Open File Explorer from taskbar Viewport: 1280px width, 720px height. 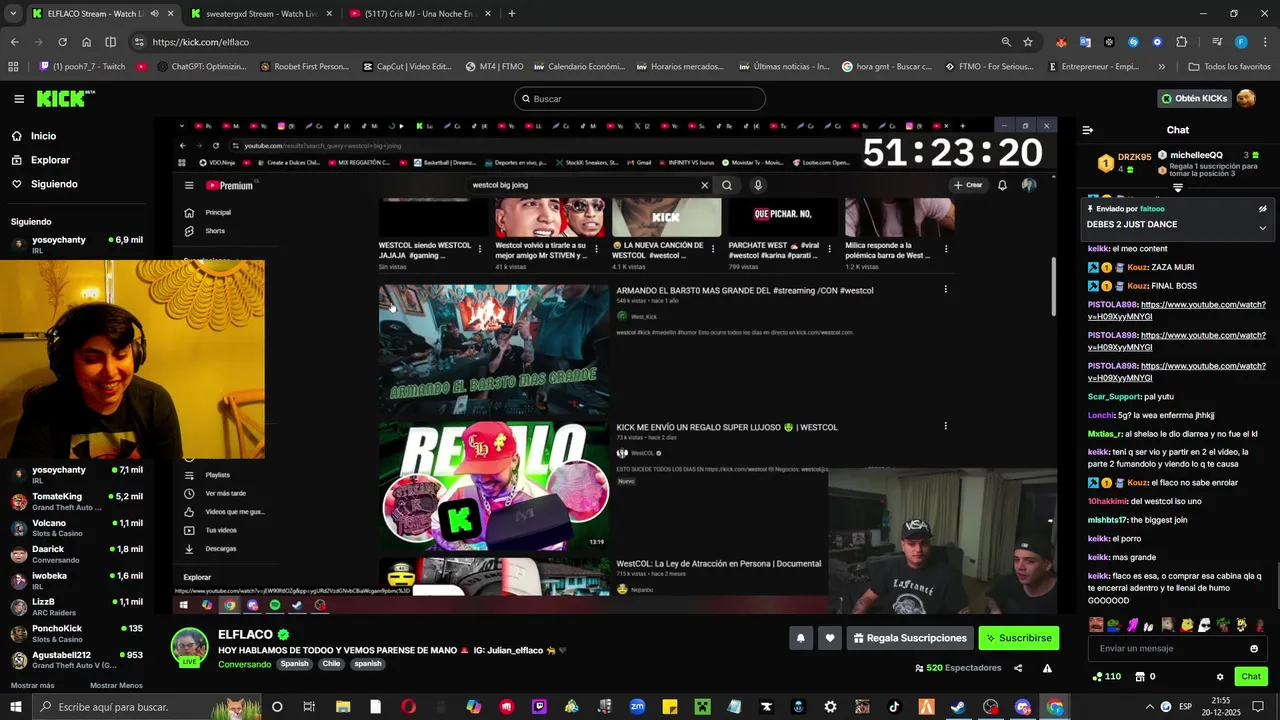(x=343, y=707)
